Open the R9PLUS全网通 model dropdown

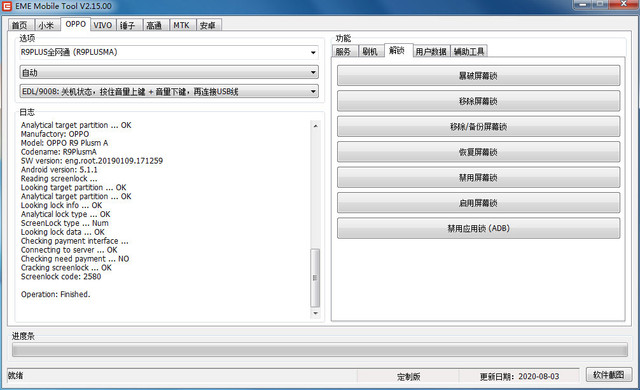[169, 52]
